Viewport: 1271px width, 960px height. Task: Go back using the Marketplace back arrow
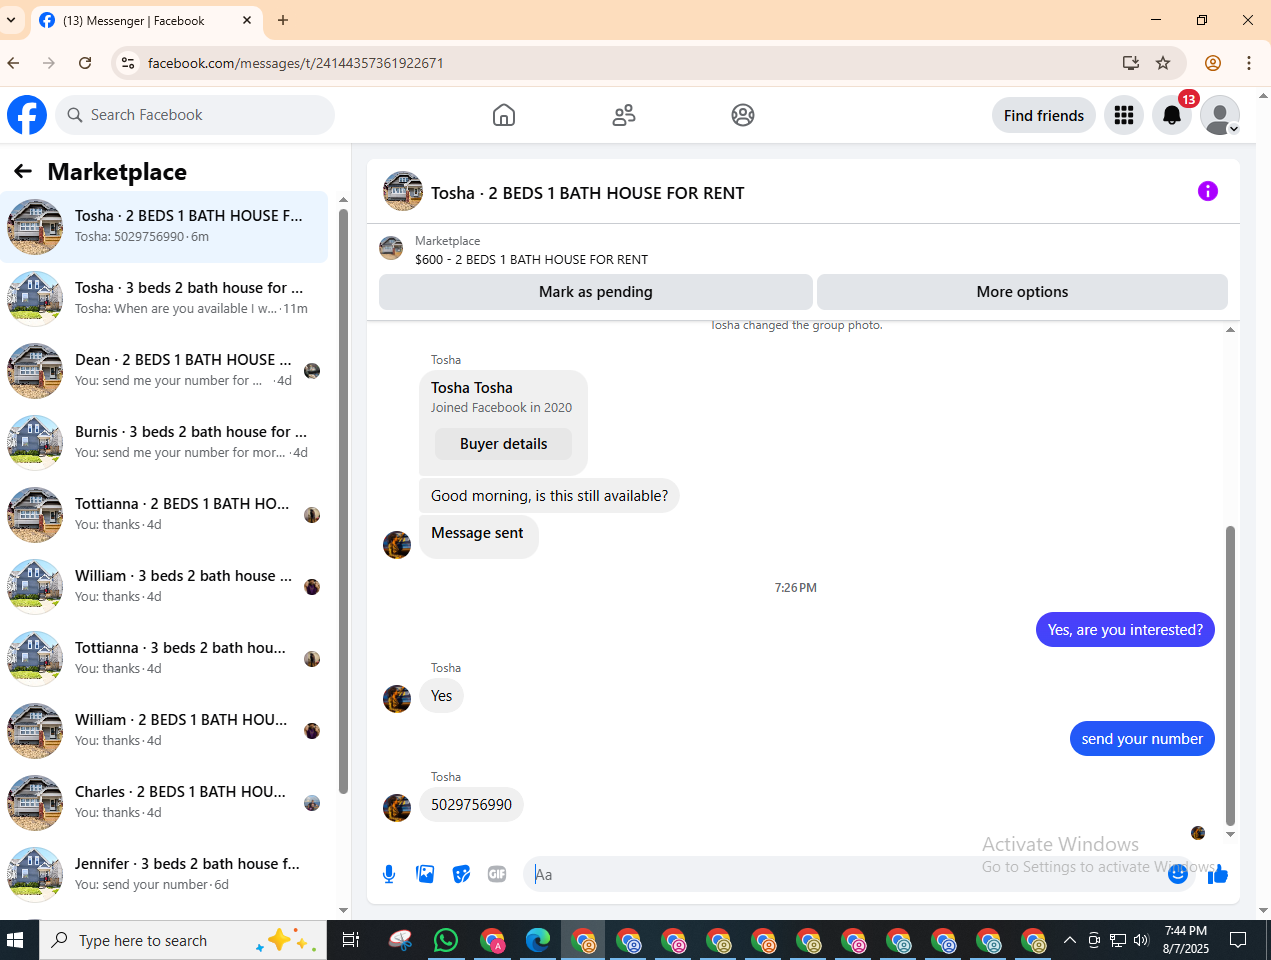[23, 171]
